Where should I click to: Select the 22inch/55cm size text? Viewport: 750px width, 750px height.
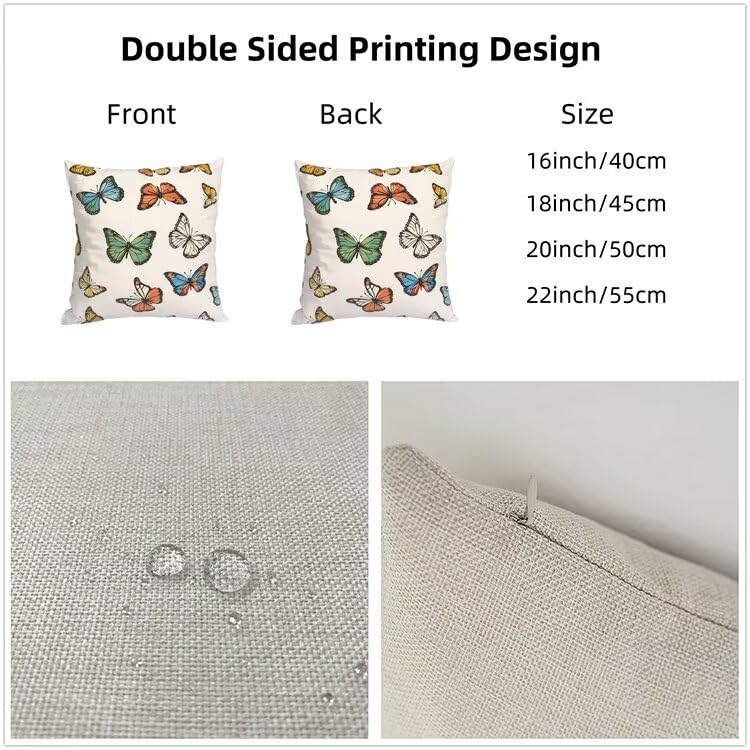(x=596, y=295)
